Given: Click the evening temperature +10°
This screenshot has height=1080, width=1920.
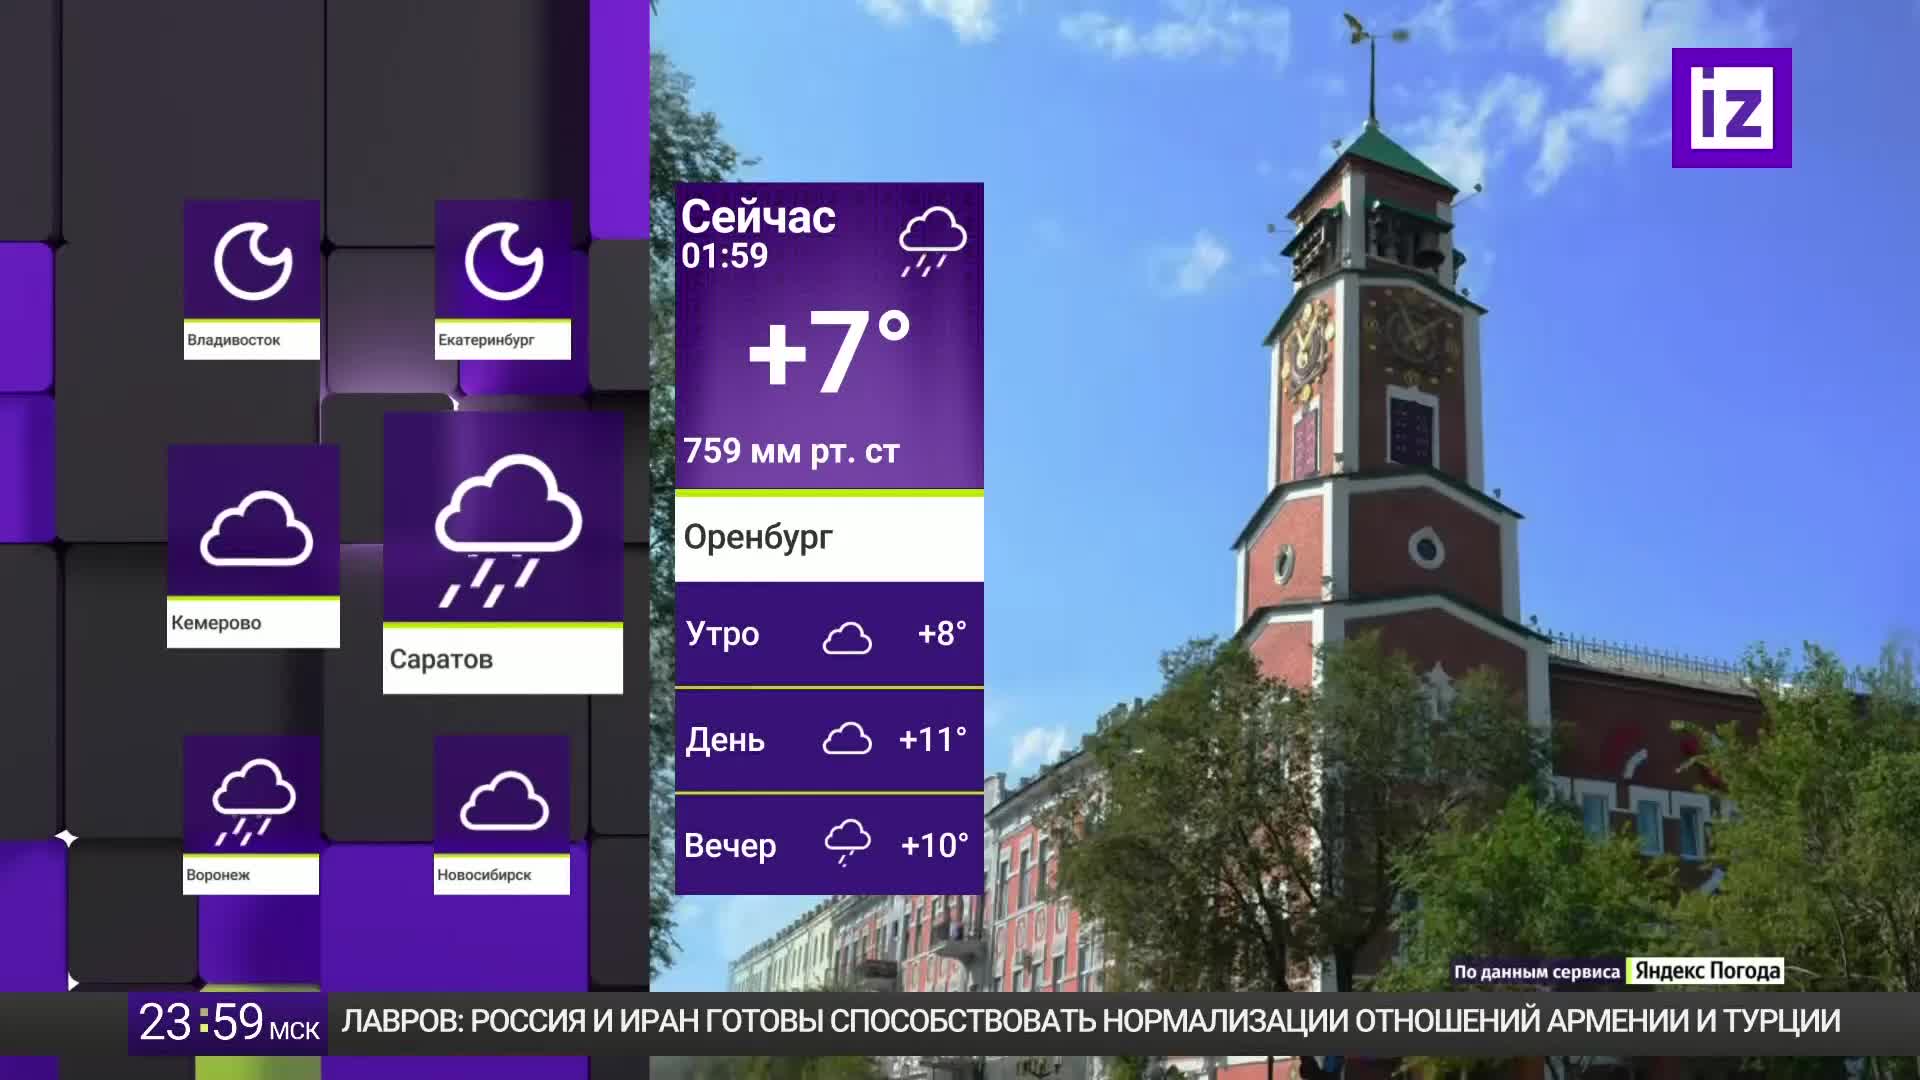Looking at the screenshot, I should tap(935, 846).
